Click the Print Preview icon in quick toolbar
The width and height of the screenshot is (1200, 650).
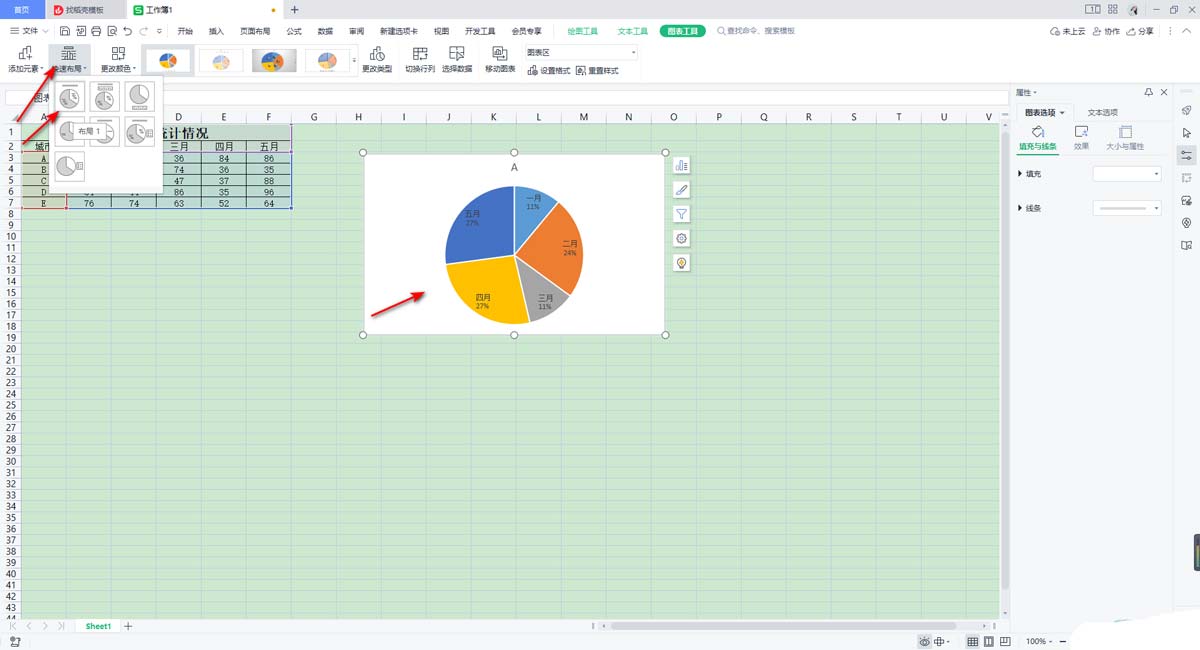111,31
